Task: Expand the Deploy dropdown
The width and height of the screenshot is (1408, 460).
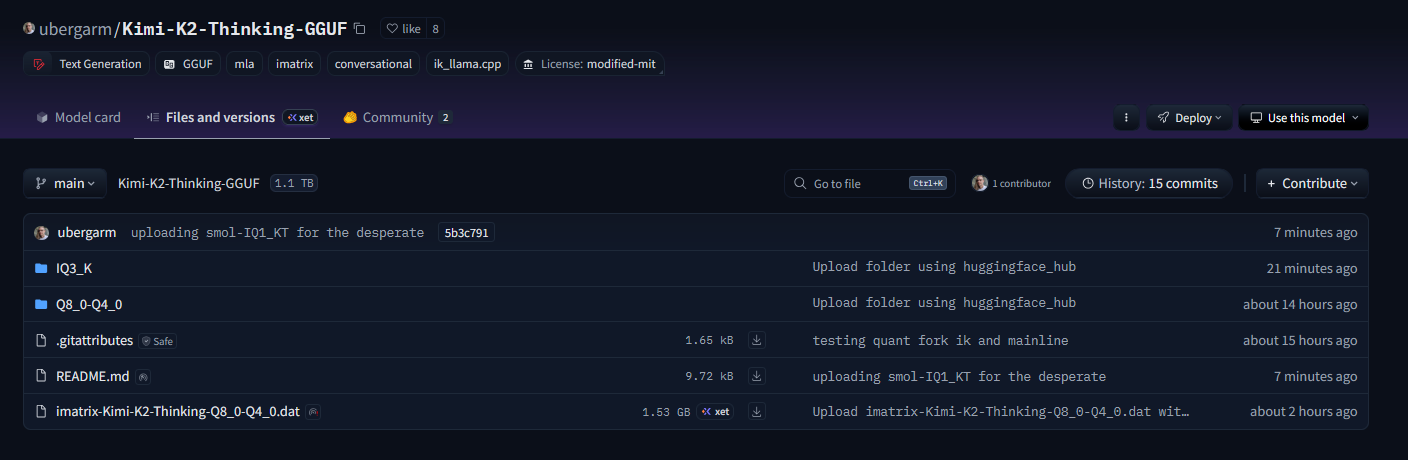Action: coord(1190,118)
